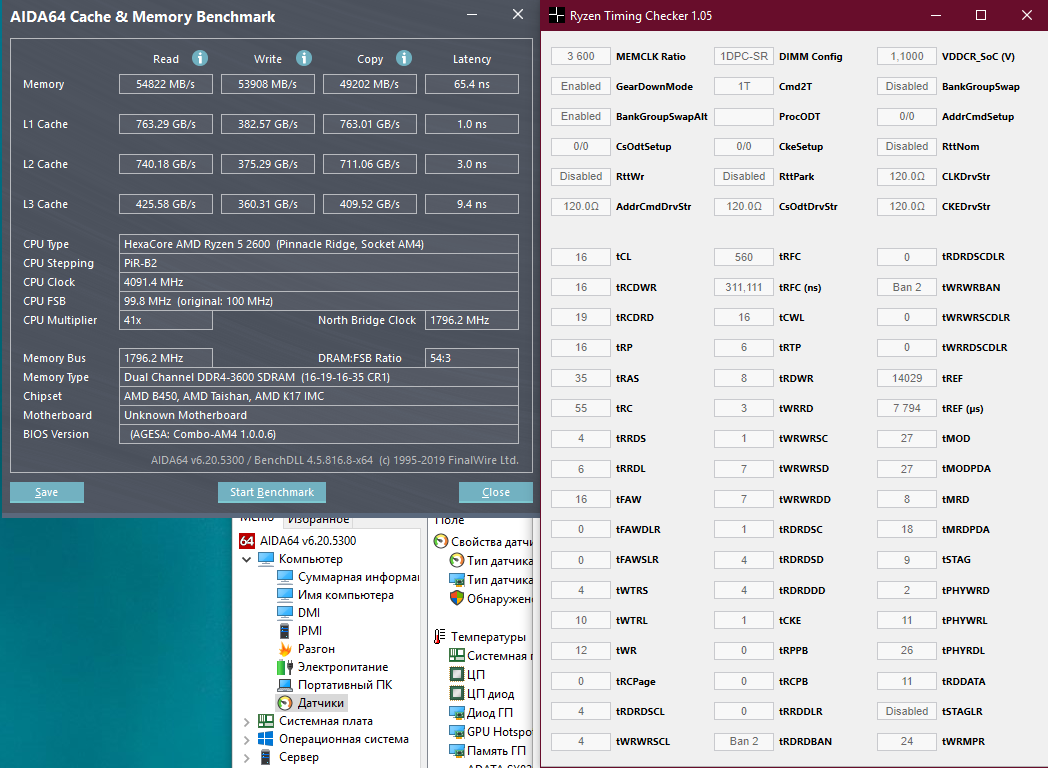Select the Датчики sensor icon
This screenshot has height=768, width=1048.
285,703
